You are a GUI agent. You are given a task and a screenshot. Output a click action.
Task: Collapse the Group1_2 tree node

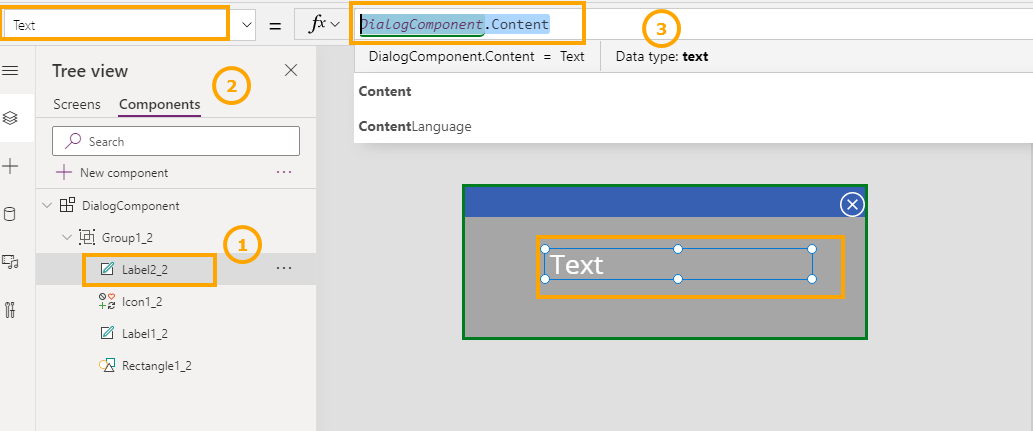(x=67, y=238)
